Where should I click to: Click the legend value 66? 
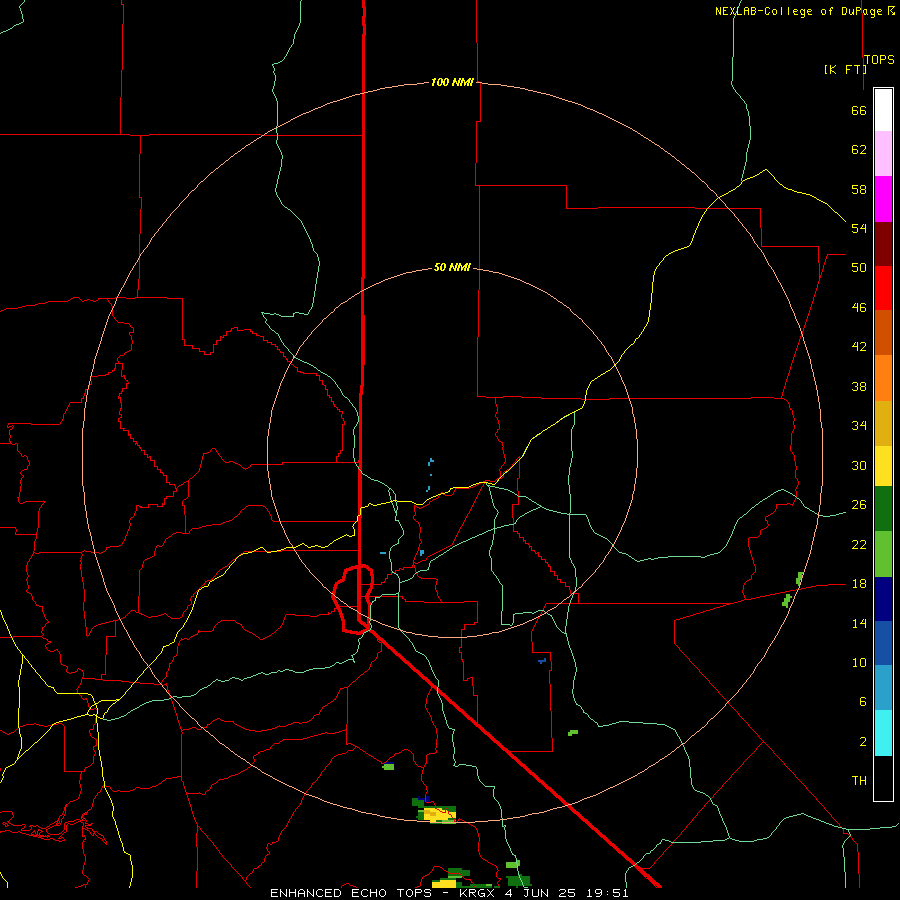coord(859,110)
